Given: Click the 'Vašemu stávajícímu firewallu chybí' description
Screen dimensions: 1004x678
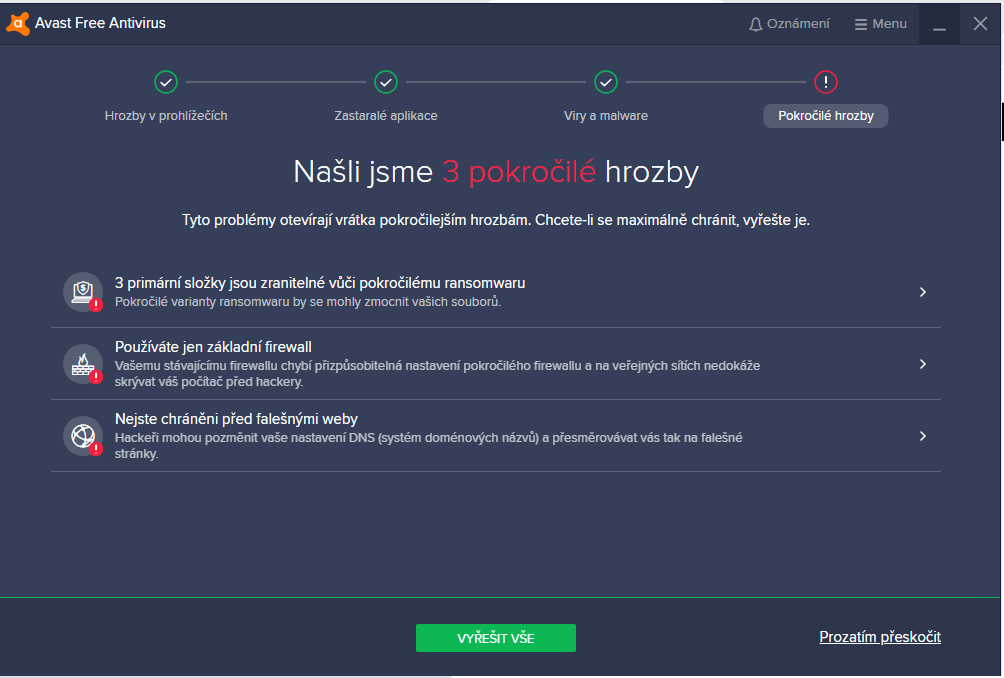Looking at the screenshot, I should [x=437, y=373].
